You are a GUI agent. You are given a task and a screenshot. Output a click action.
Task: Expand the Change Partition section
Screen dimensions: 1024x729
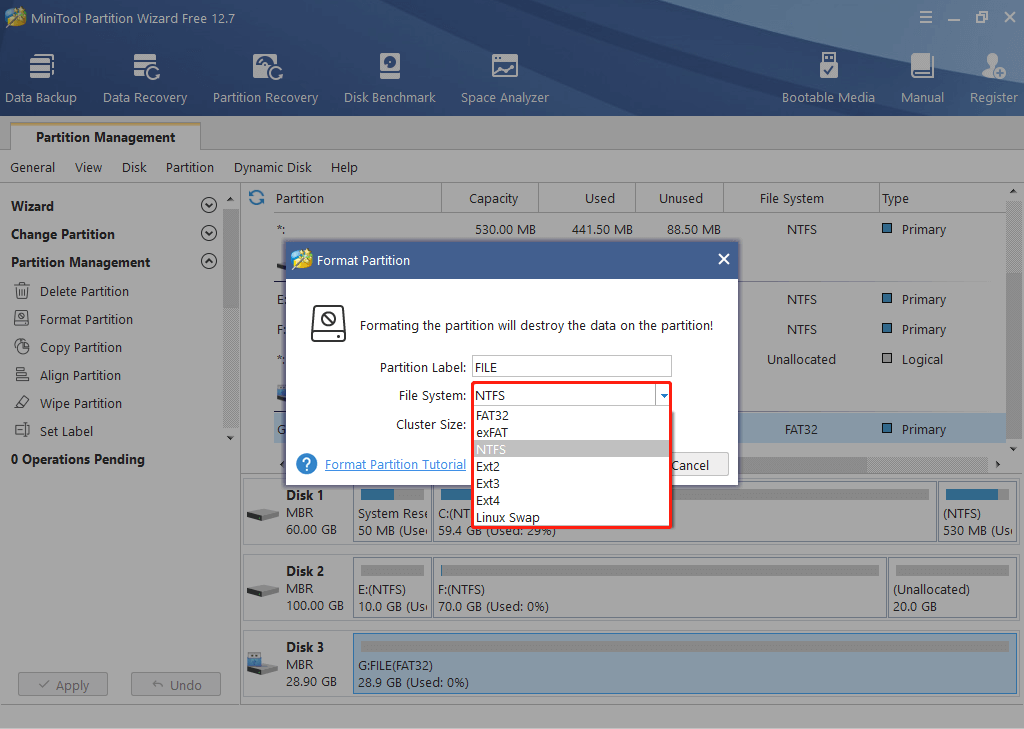(x=209, y=233)
